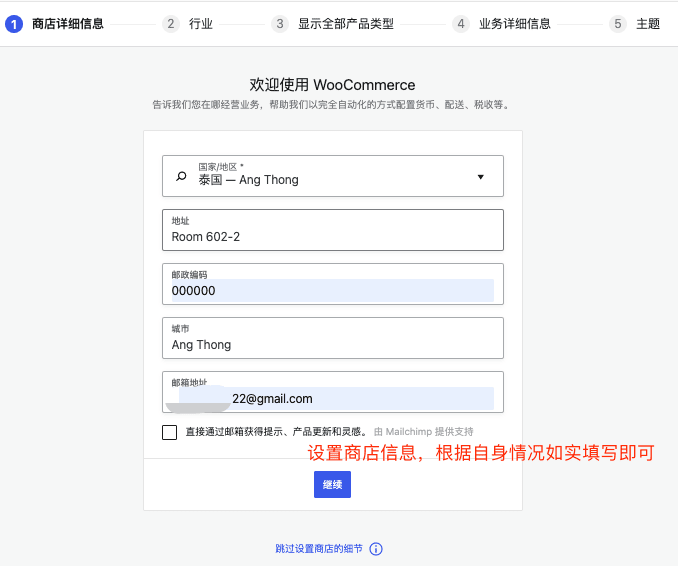Click the 直接通过邮箱获得提示 checkbox label
The width and height of the screenshot is (678, 566).
pyautogui.click(x=277, y=432)
